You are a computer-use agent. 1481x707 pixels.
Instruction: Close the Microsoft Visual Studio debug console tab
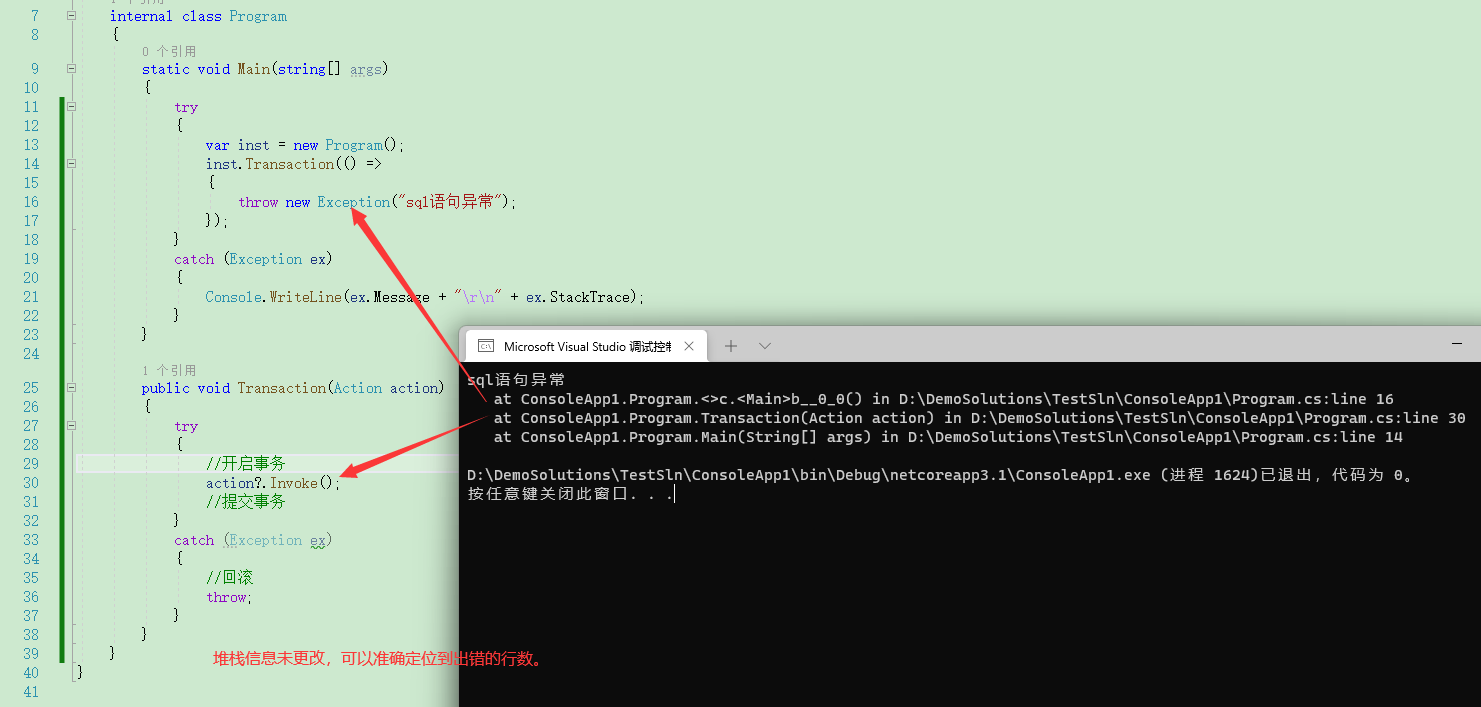click(x=688, y=346)
